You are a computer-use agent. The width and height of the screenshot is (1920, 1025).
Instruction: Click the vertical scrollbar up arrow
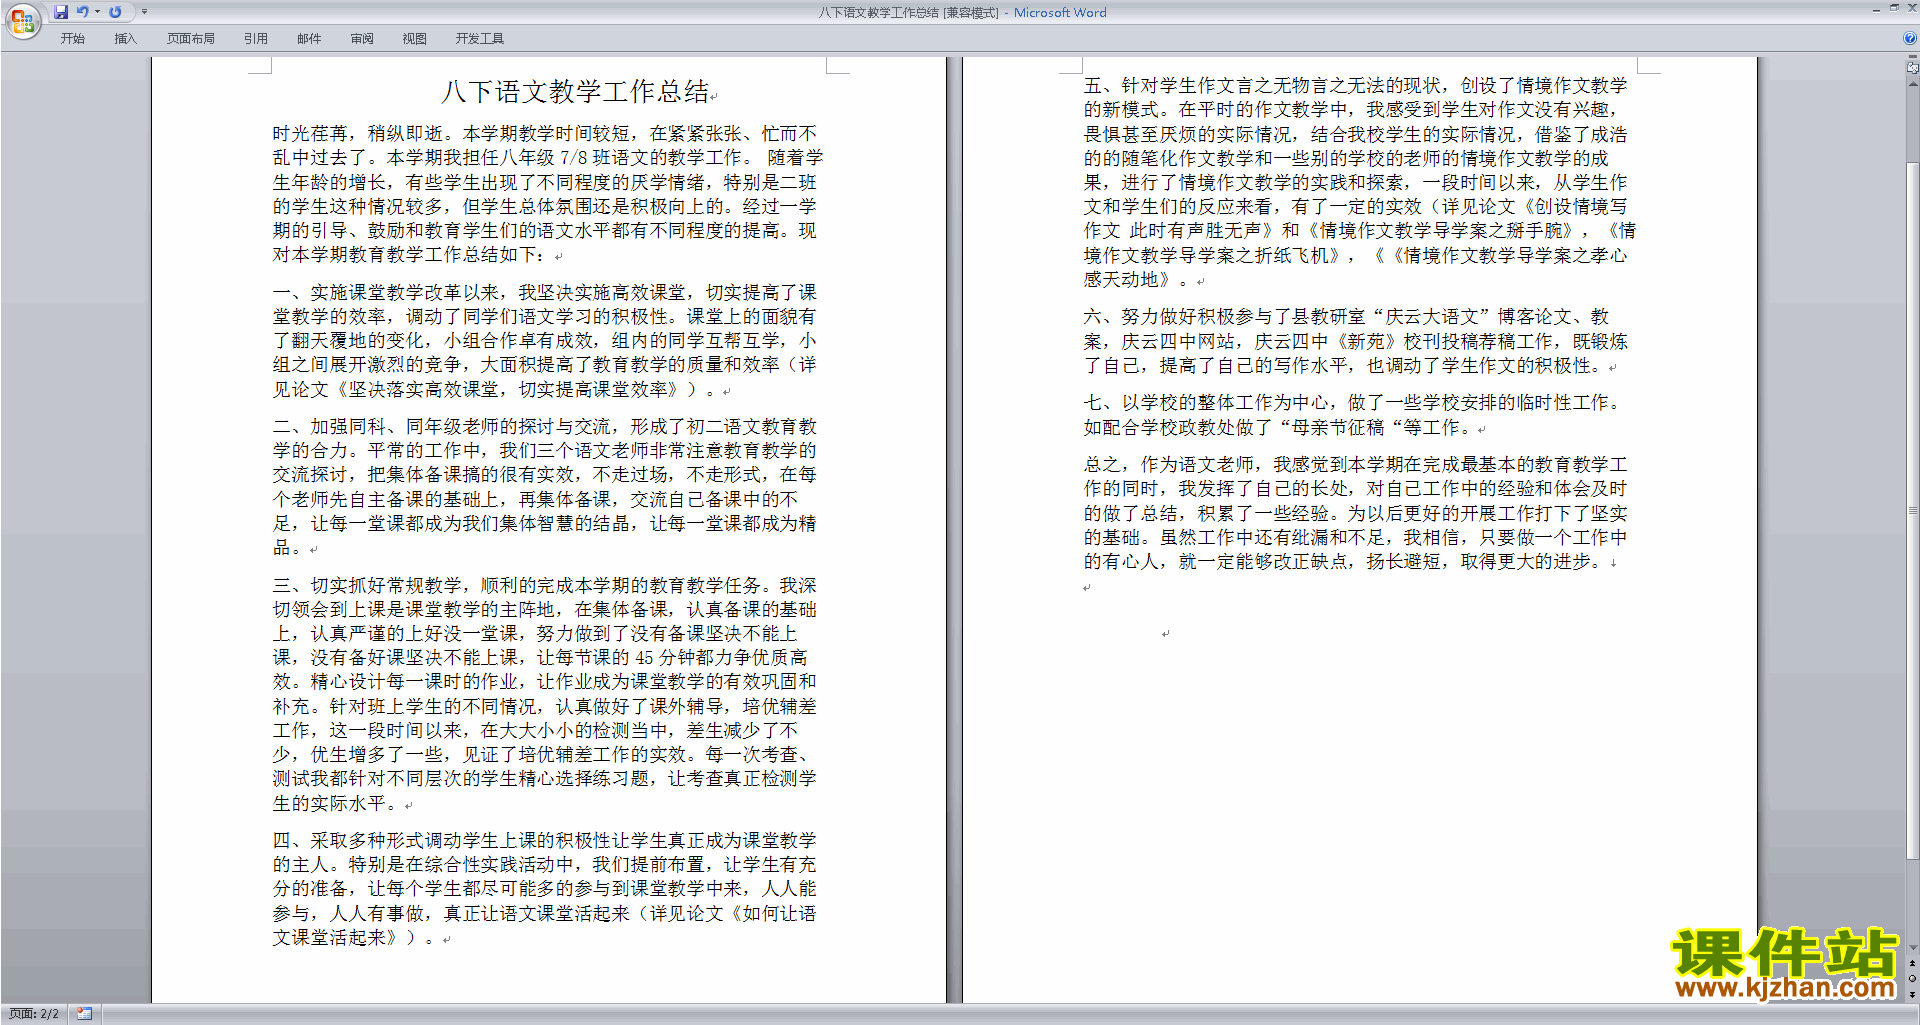[1913, 84]
